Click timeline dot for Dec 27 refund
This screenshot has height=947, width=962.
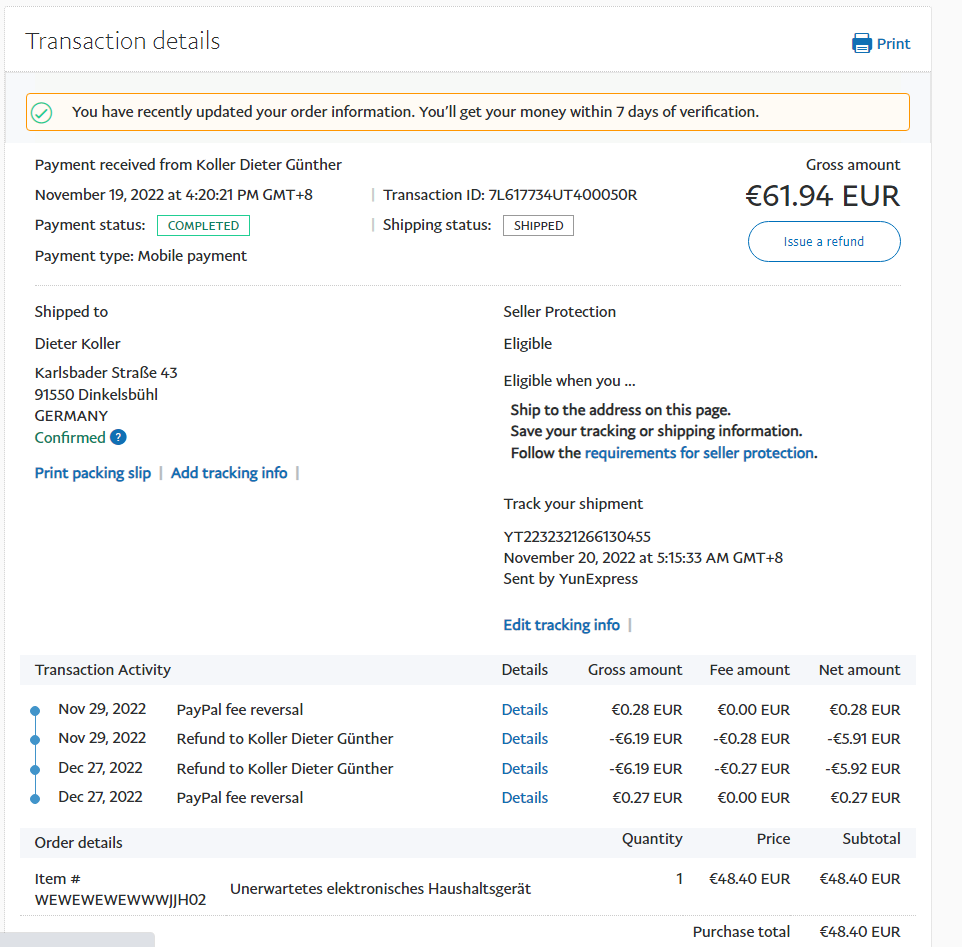[x=35, y=769]
